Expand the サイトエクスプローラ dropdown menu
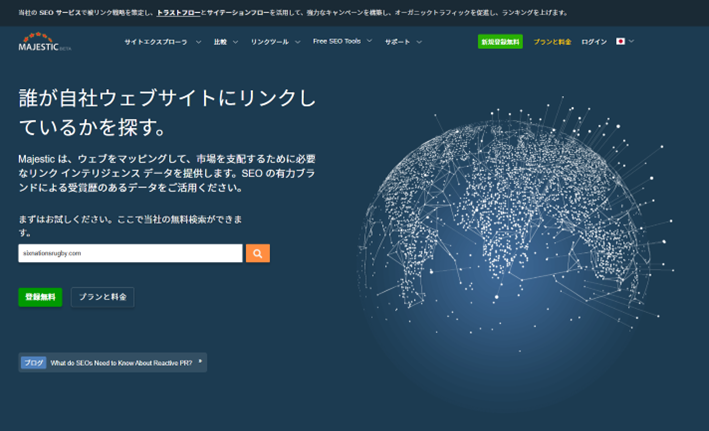709x431 pixels. pyautogui.click(x=162, y=42)
